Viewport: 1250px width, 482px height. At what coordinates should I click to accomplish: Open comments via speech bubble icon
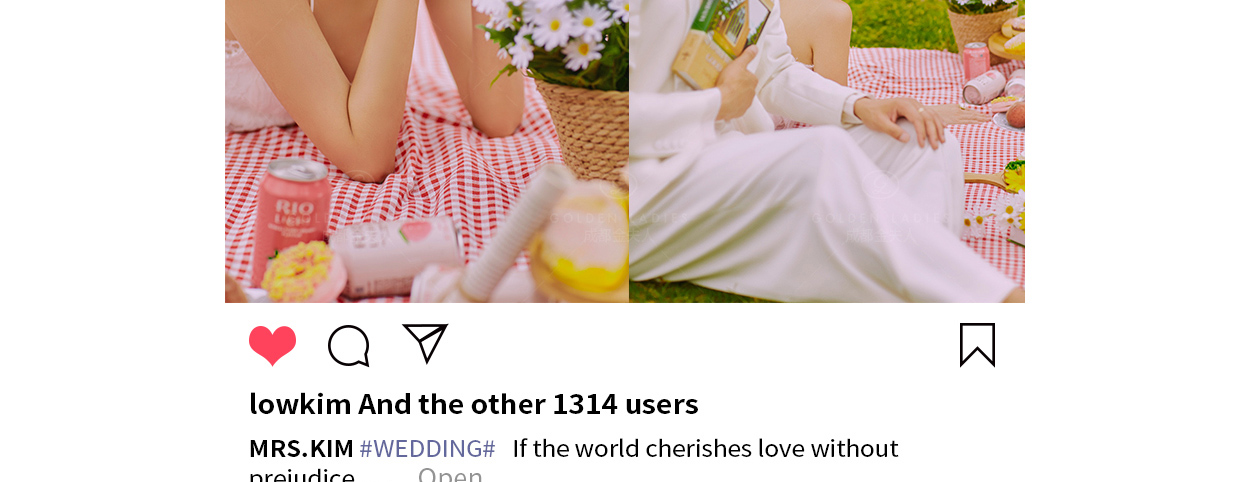pyautogui.click(x=349, y=346)
